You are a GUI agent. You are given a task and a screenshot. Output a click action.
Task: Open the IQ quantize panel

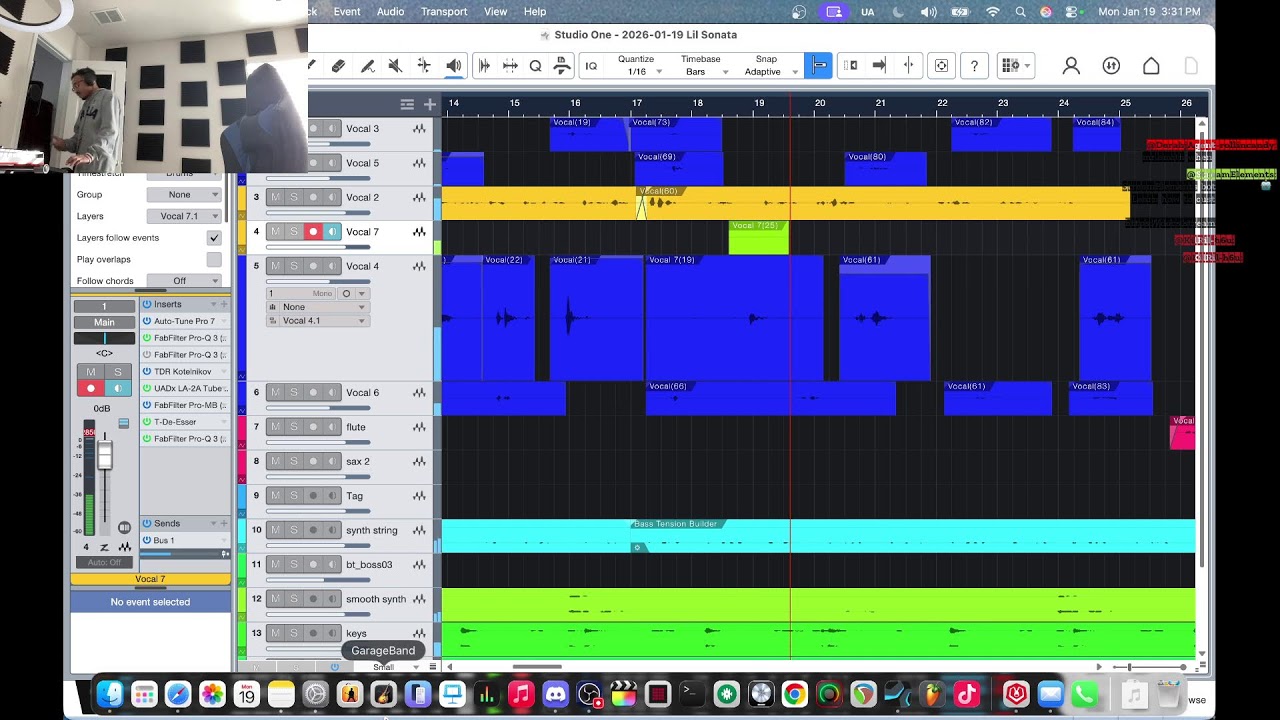coord(591,66)
